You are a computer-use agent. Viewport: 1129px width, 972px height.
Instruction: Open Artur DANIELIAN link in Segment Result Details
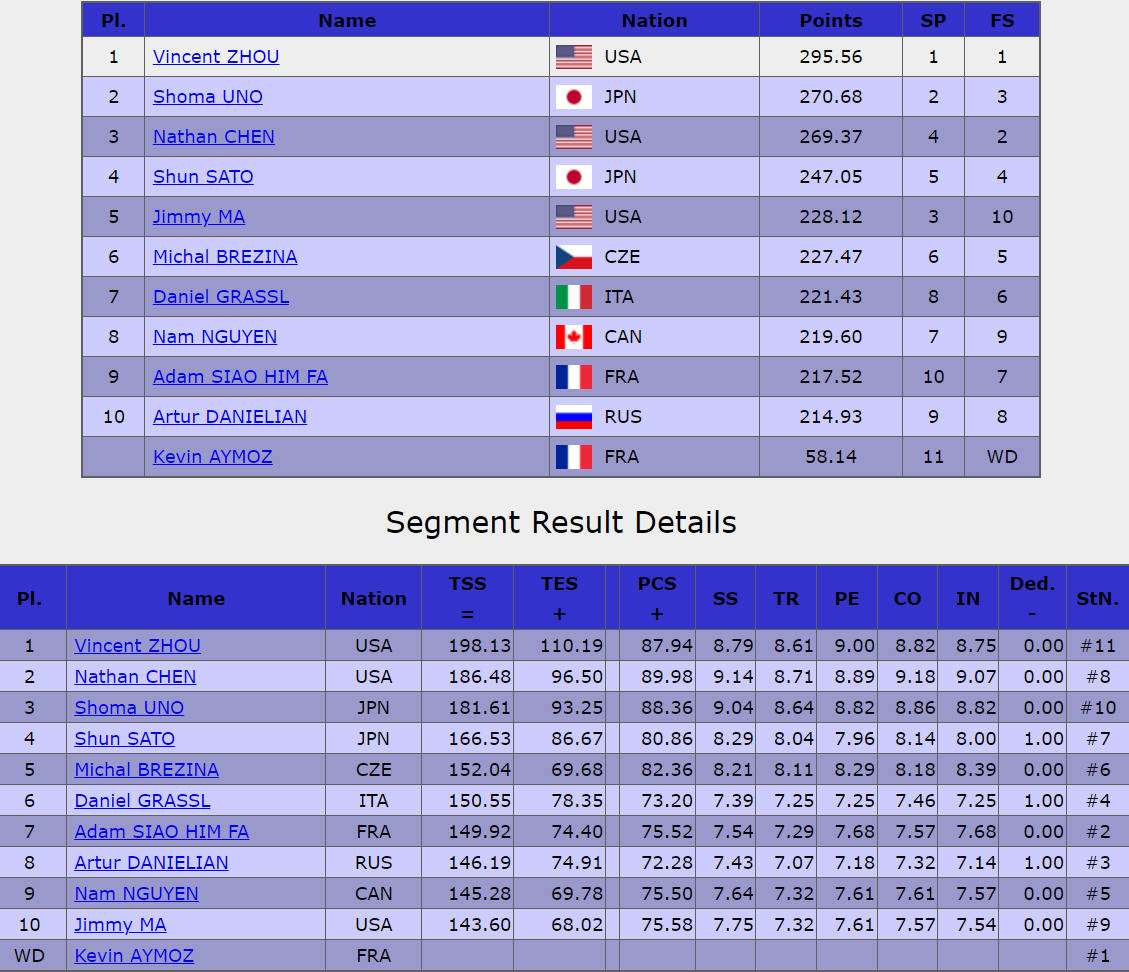[x=151, y=863]
